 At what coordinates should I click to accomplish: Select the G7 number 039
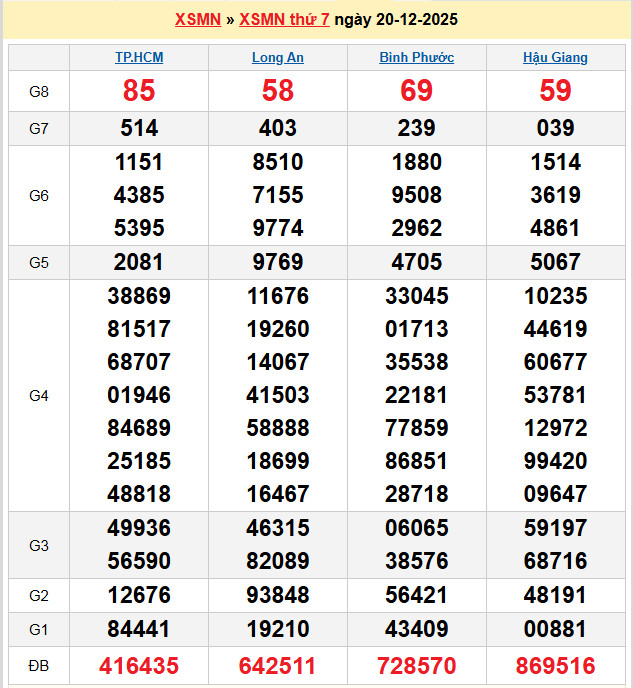pyautogui.click(x=555, y=128)
